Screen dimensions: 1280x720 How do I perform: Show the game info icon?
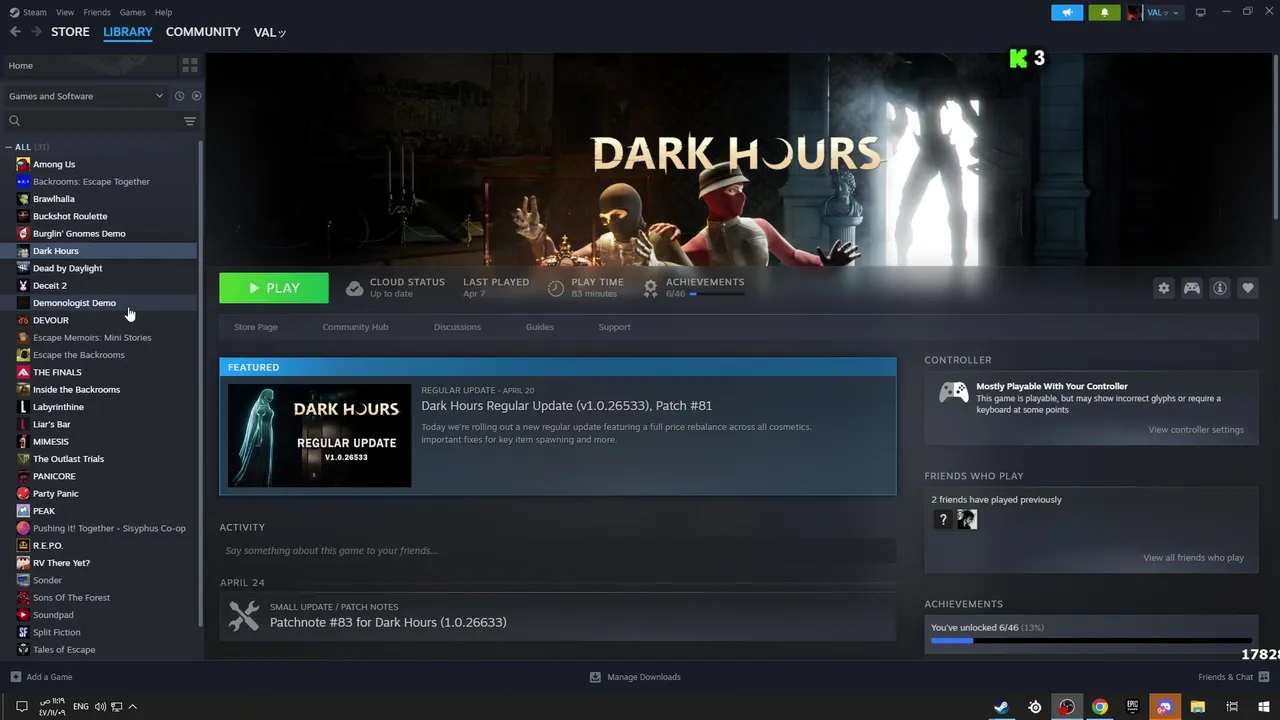(x=1219, y=288)
